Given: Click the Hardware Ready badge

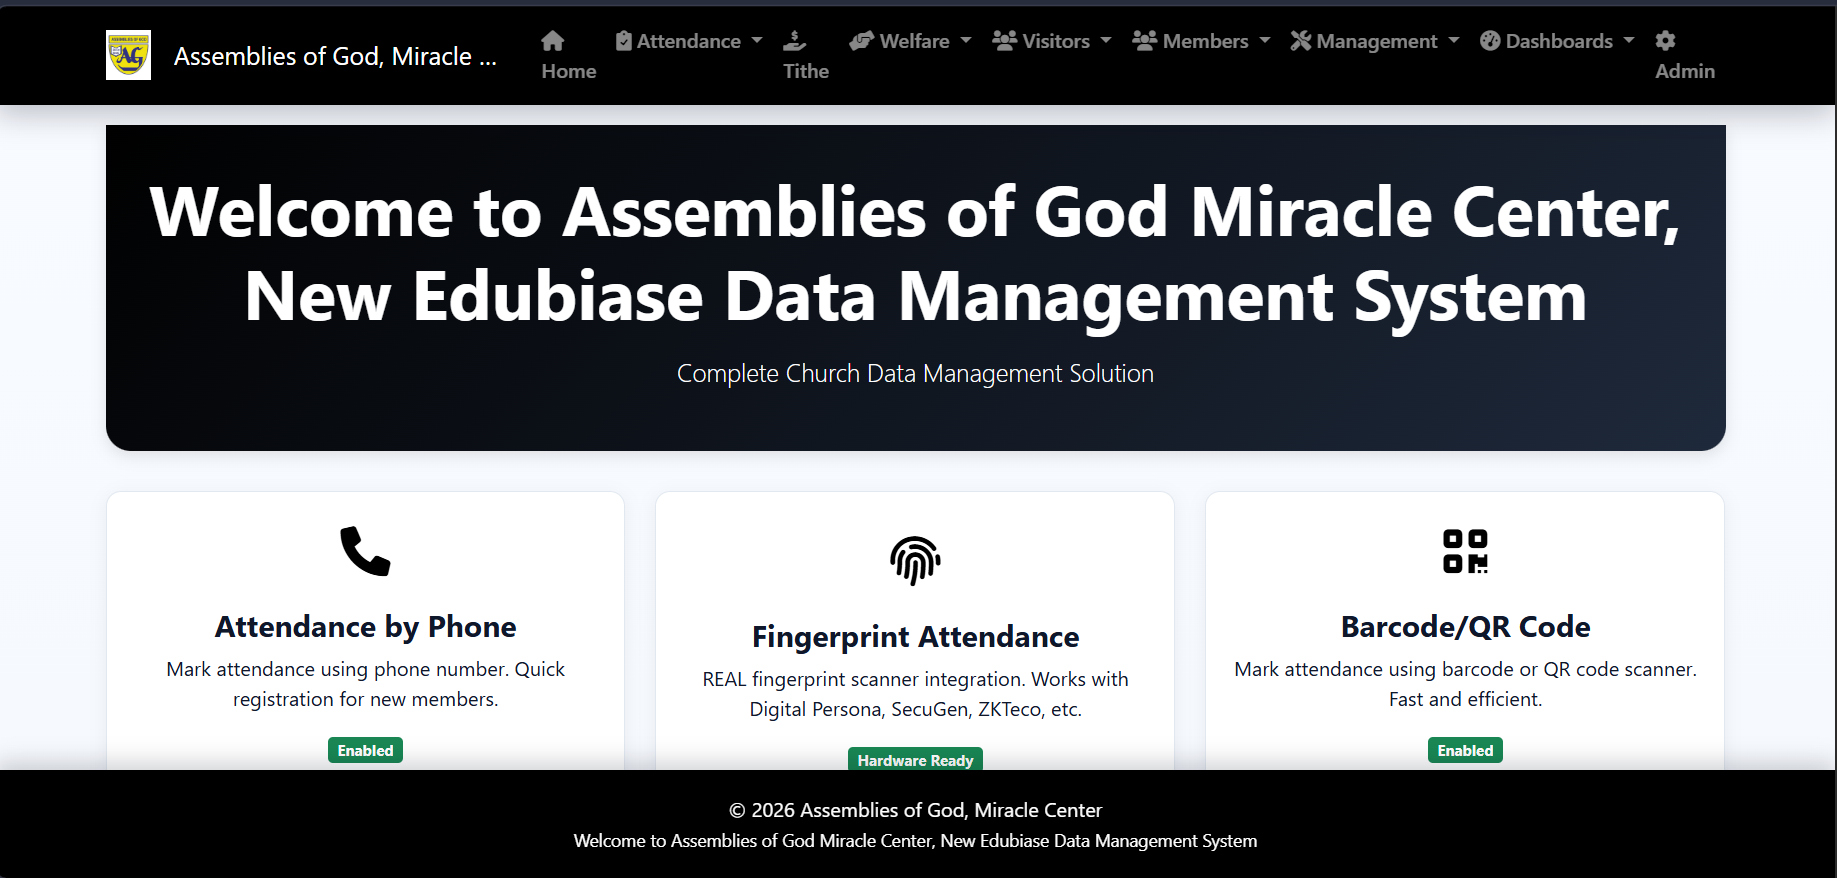Looking at the screenshot, I should pos(915,760).
